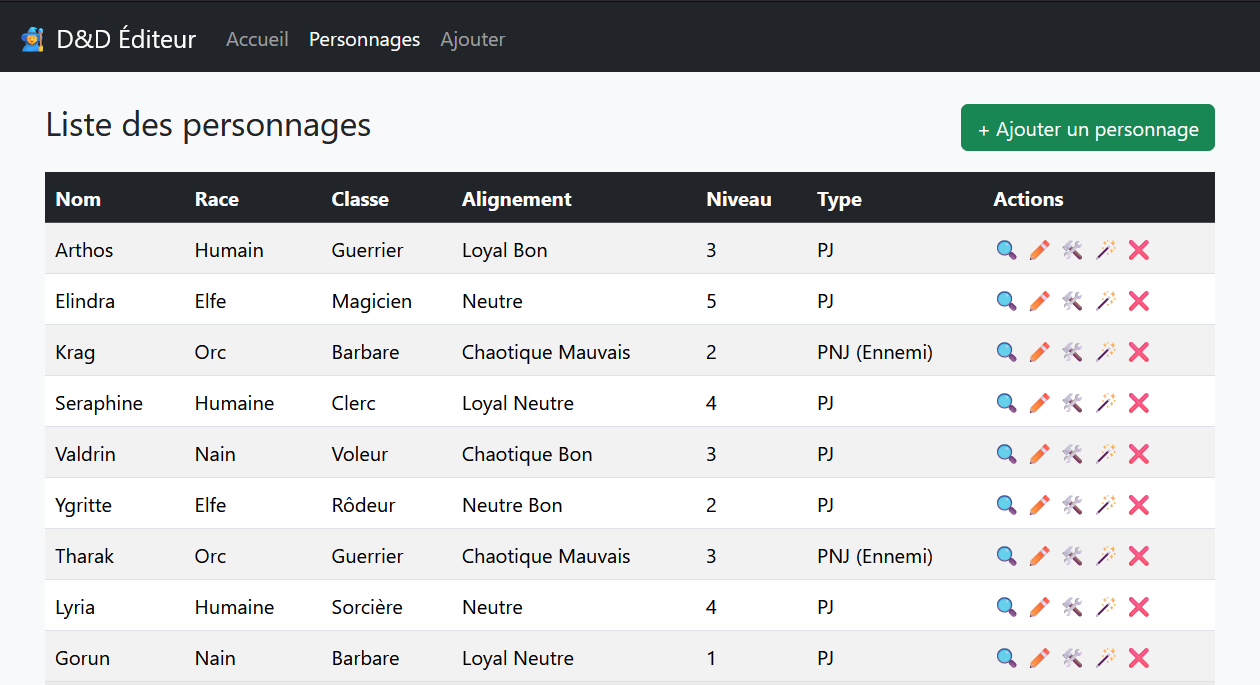
Task: Click the magic wand icon for Seraphine
Action: pos(1105,403)
